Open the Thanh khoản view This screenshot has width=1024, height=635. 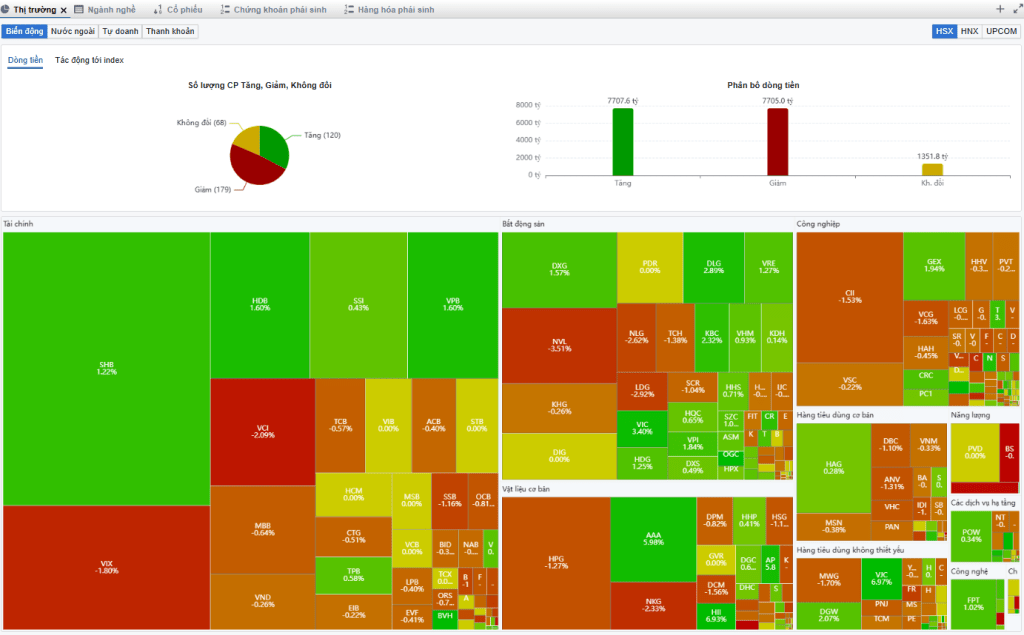[170, 31]
